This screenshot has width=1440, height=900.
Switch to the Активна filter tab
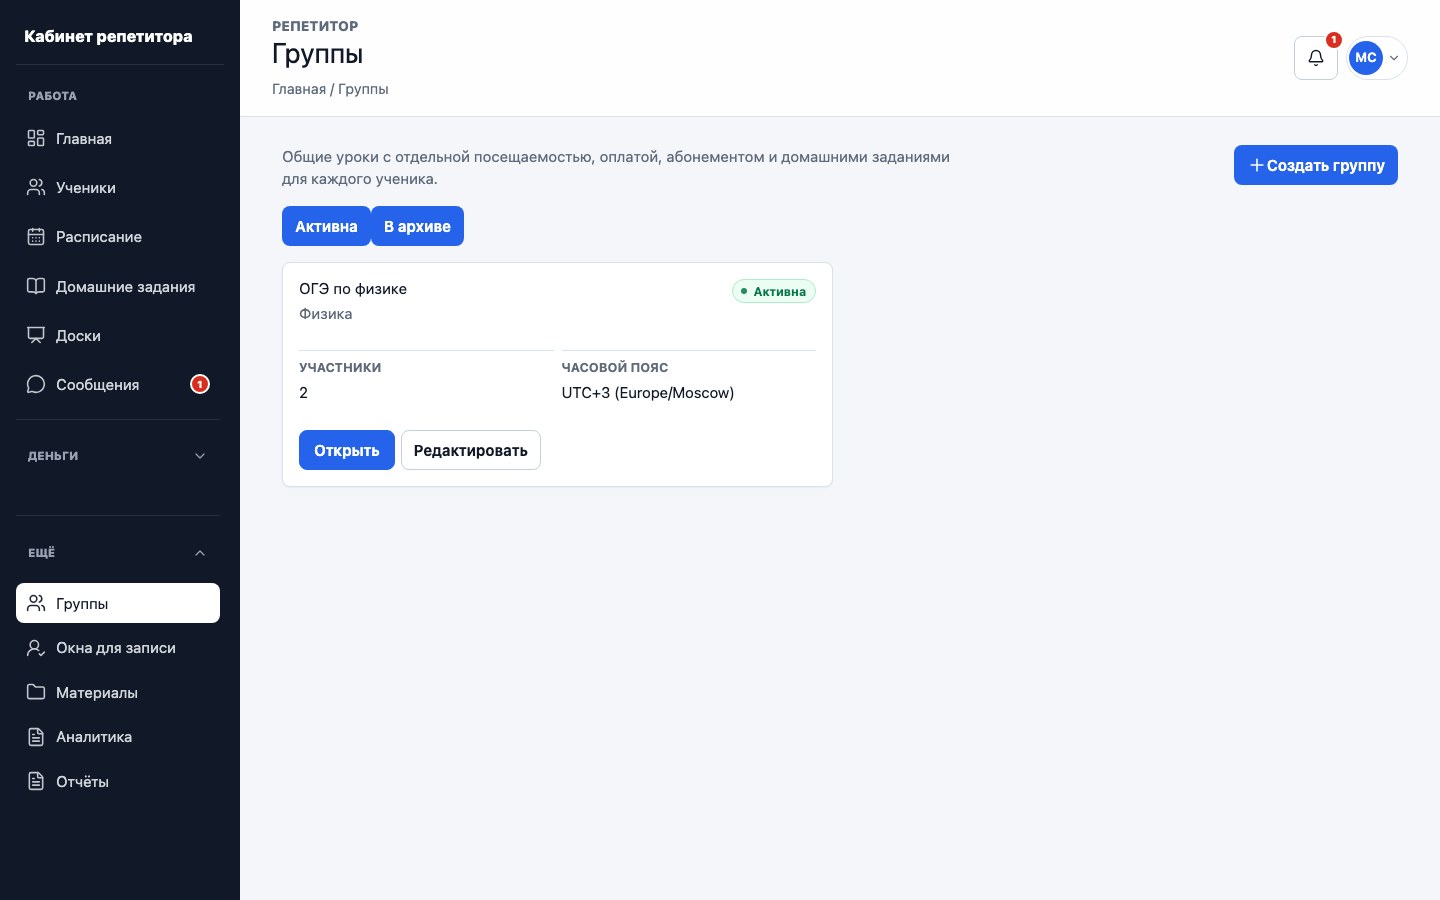326,226
